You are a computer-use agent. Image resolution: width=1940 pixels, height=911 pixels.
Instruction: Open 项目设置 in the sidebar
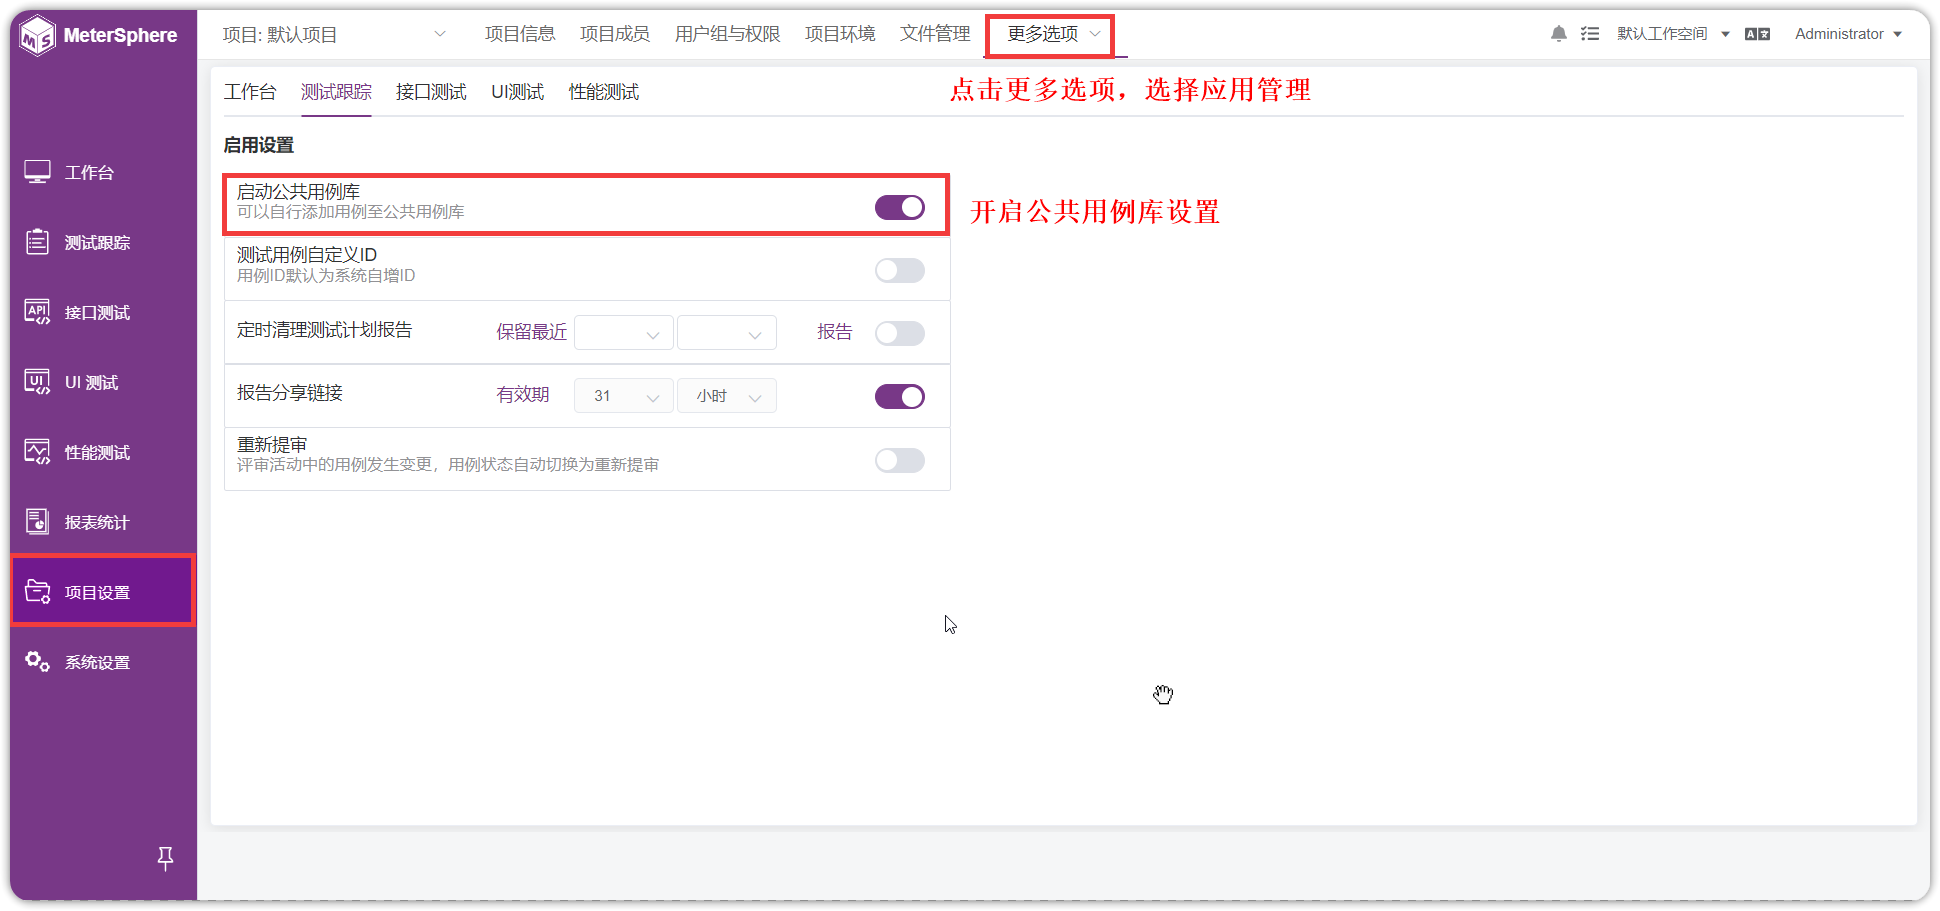pyautogui.click(x=103, y=592)
